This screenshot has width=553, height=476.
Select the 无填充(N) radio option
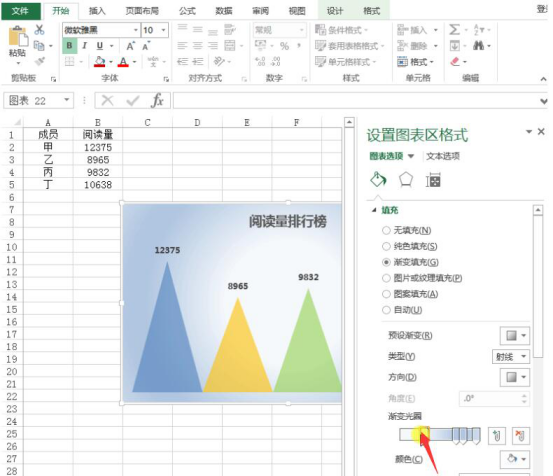[x=407, y=231]
